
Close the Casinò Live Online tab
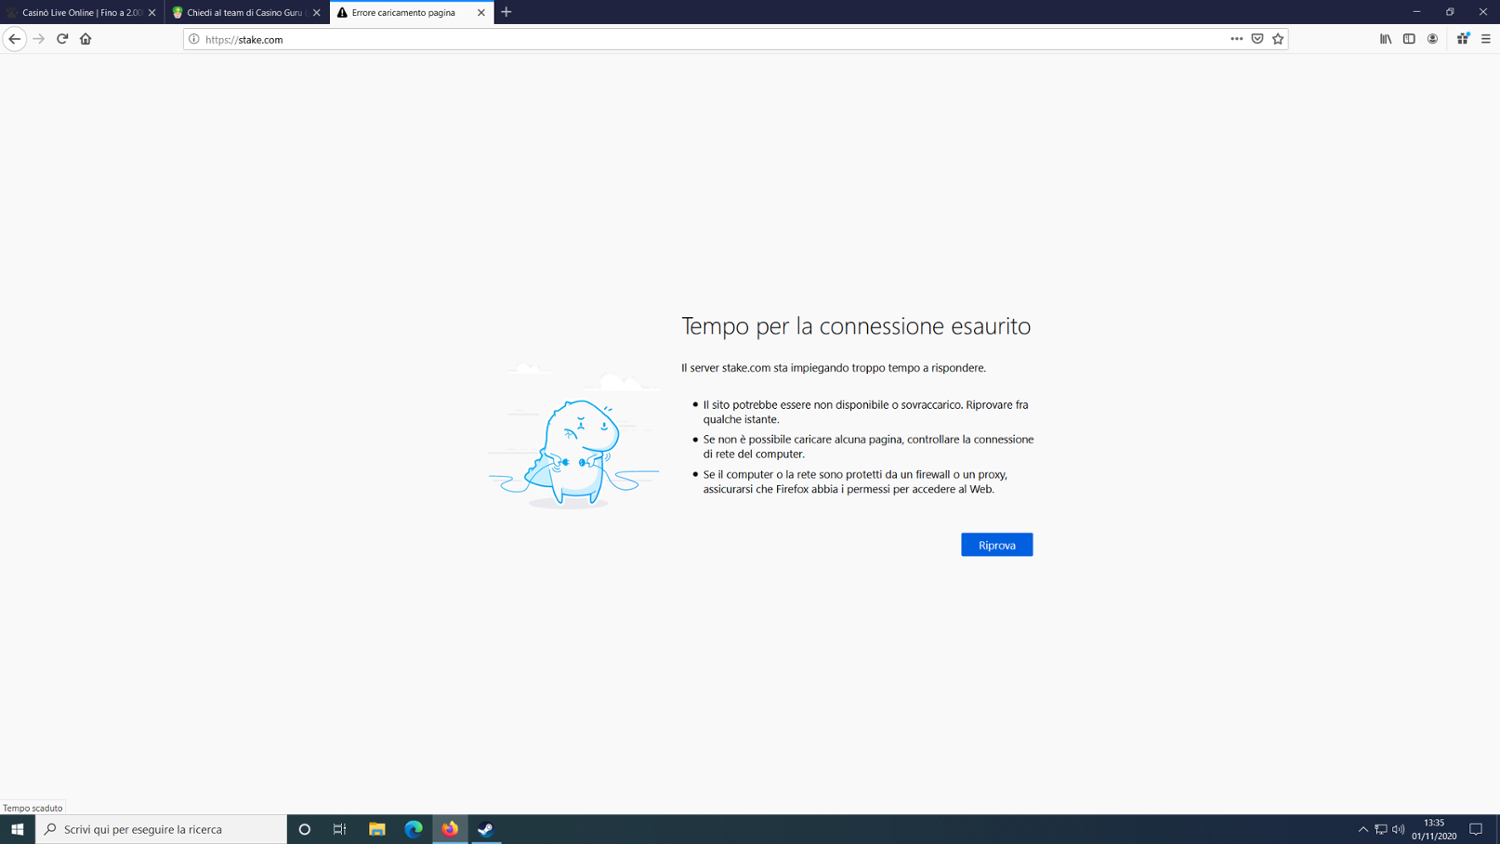[152, 13]
